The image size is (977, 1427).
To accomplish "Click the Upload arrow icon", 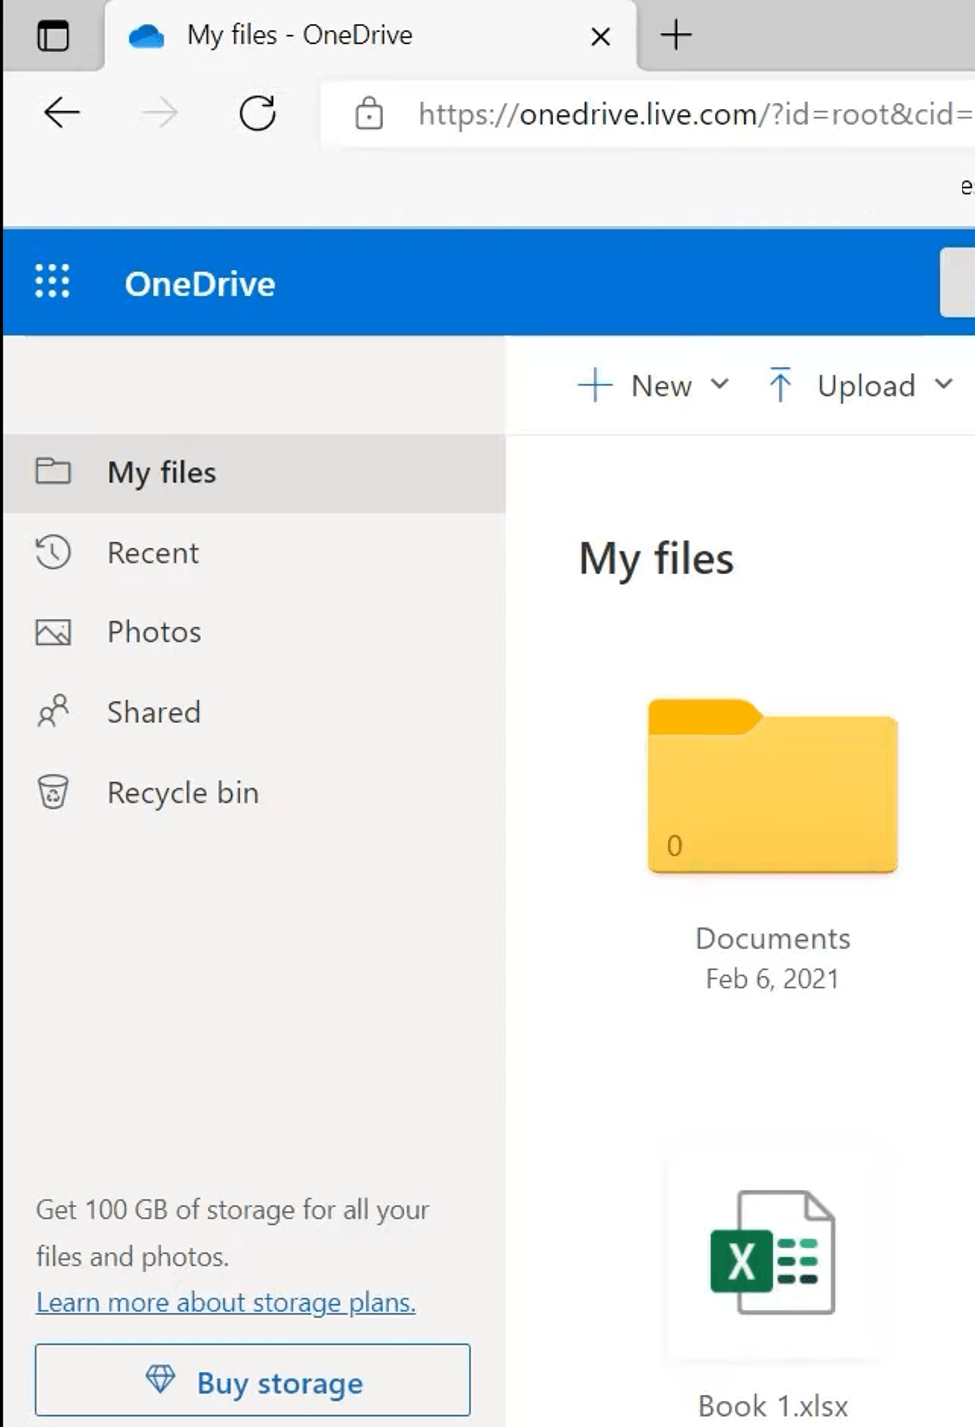I will 780,385.
